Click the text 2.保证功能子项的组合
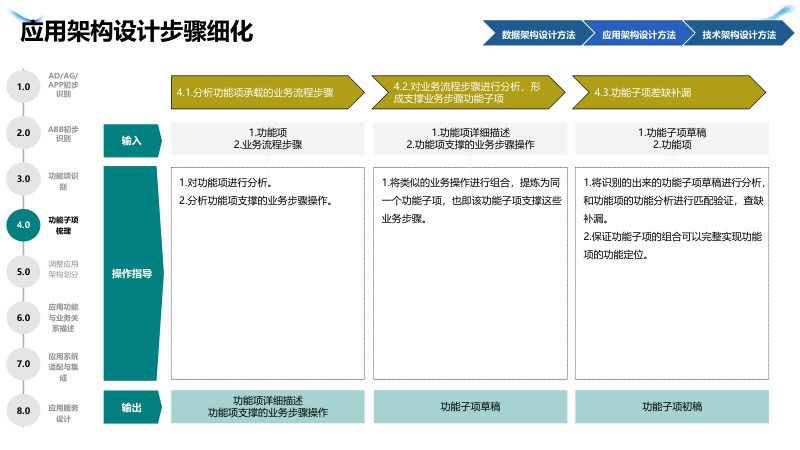The height and width of the screenshot is (450, 800). click(x=672, y=245)
